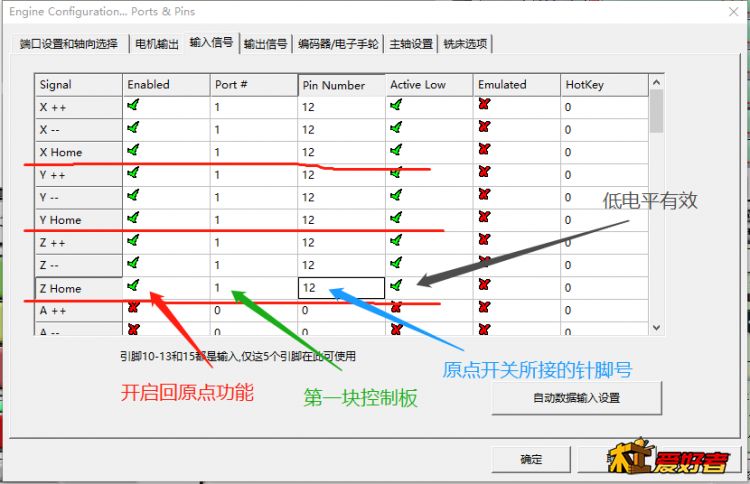
Task: Toggle Emulated red cross for A ++
Action: point(484,307)
